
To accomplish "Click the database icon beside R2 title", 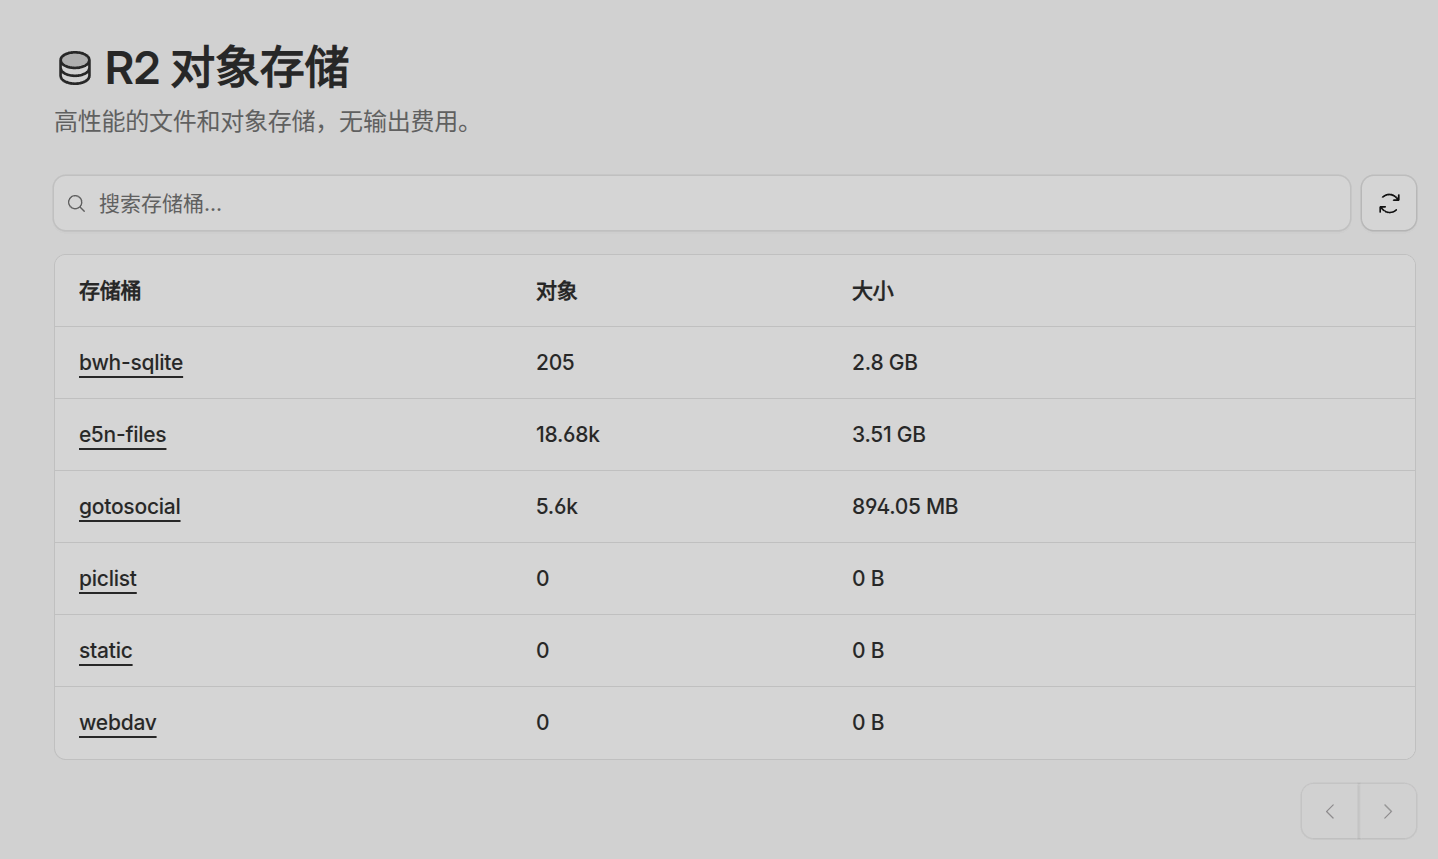I will (75, 69).
